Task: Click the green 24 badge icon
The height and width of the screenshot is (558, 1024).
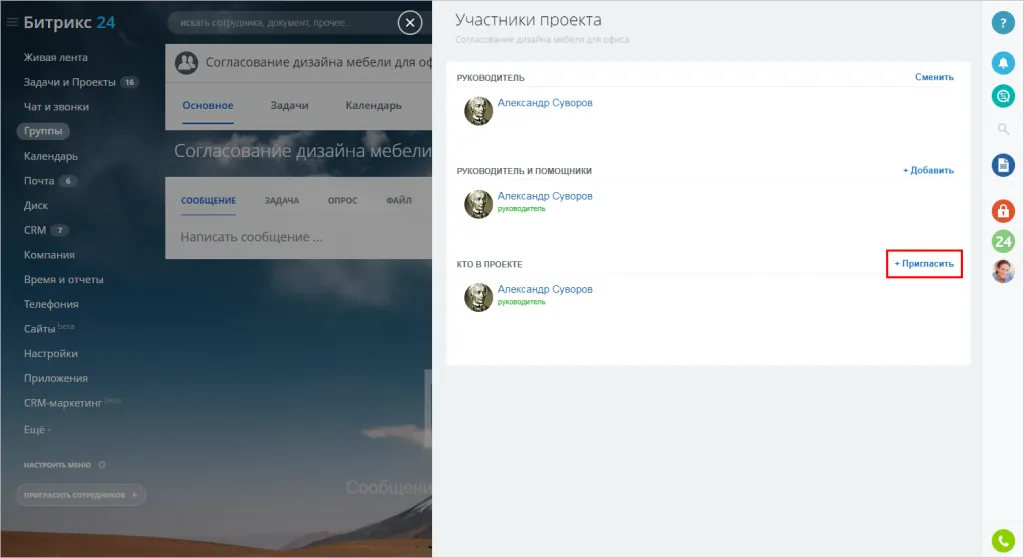Action: click(x=1003, y=241)
